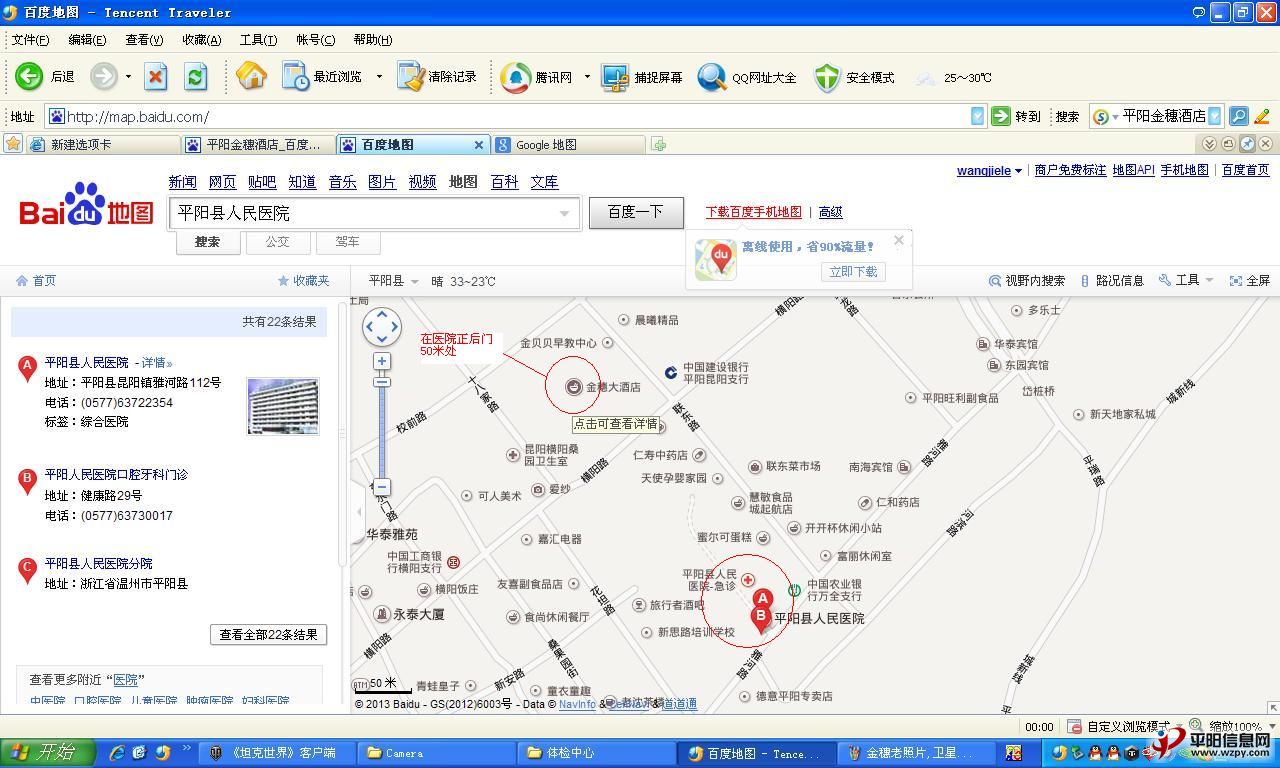Viewport: 1280px width, 768px height.
Task: Stop page loading with red X icon
Action: (156, 77)
